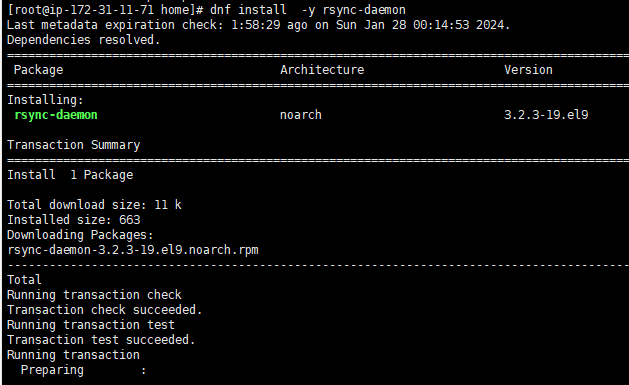Click the "Install 1 Package" line

pos(70,175)
